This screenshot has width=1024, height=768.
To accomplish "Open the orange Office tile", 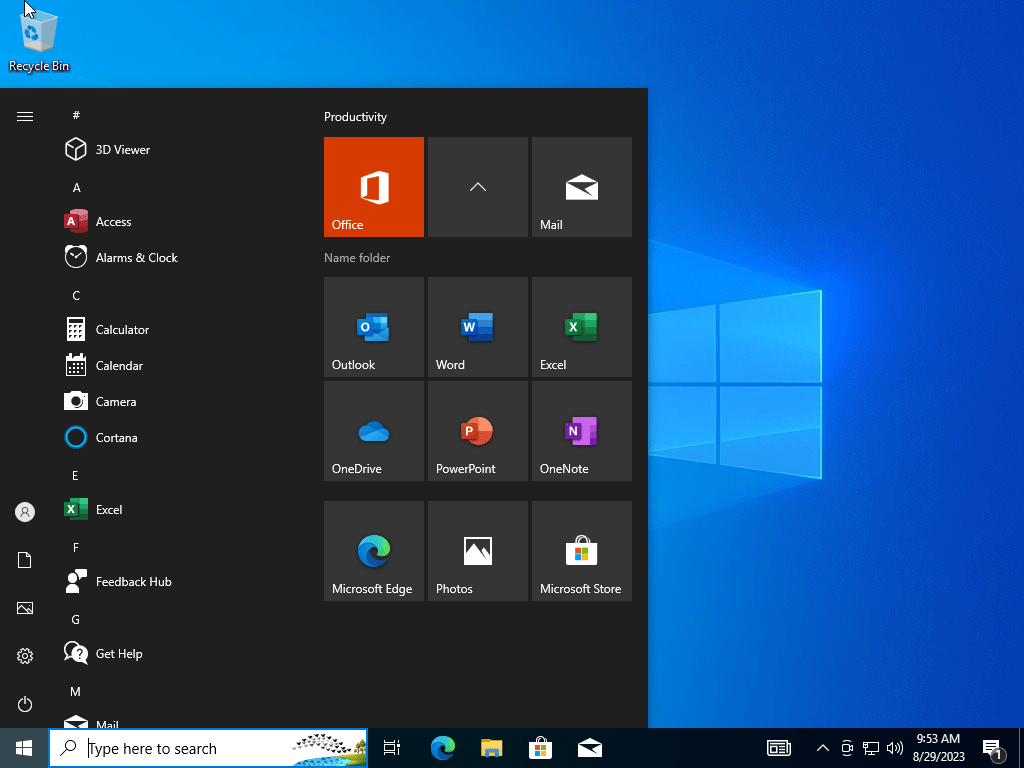I will point(374,187).
